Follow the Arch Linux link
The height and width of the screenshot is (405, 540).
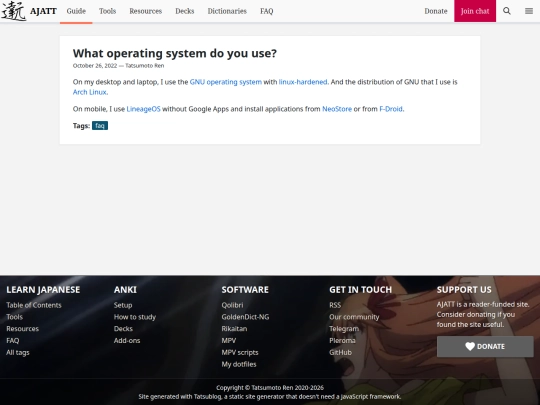90,92
